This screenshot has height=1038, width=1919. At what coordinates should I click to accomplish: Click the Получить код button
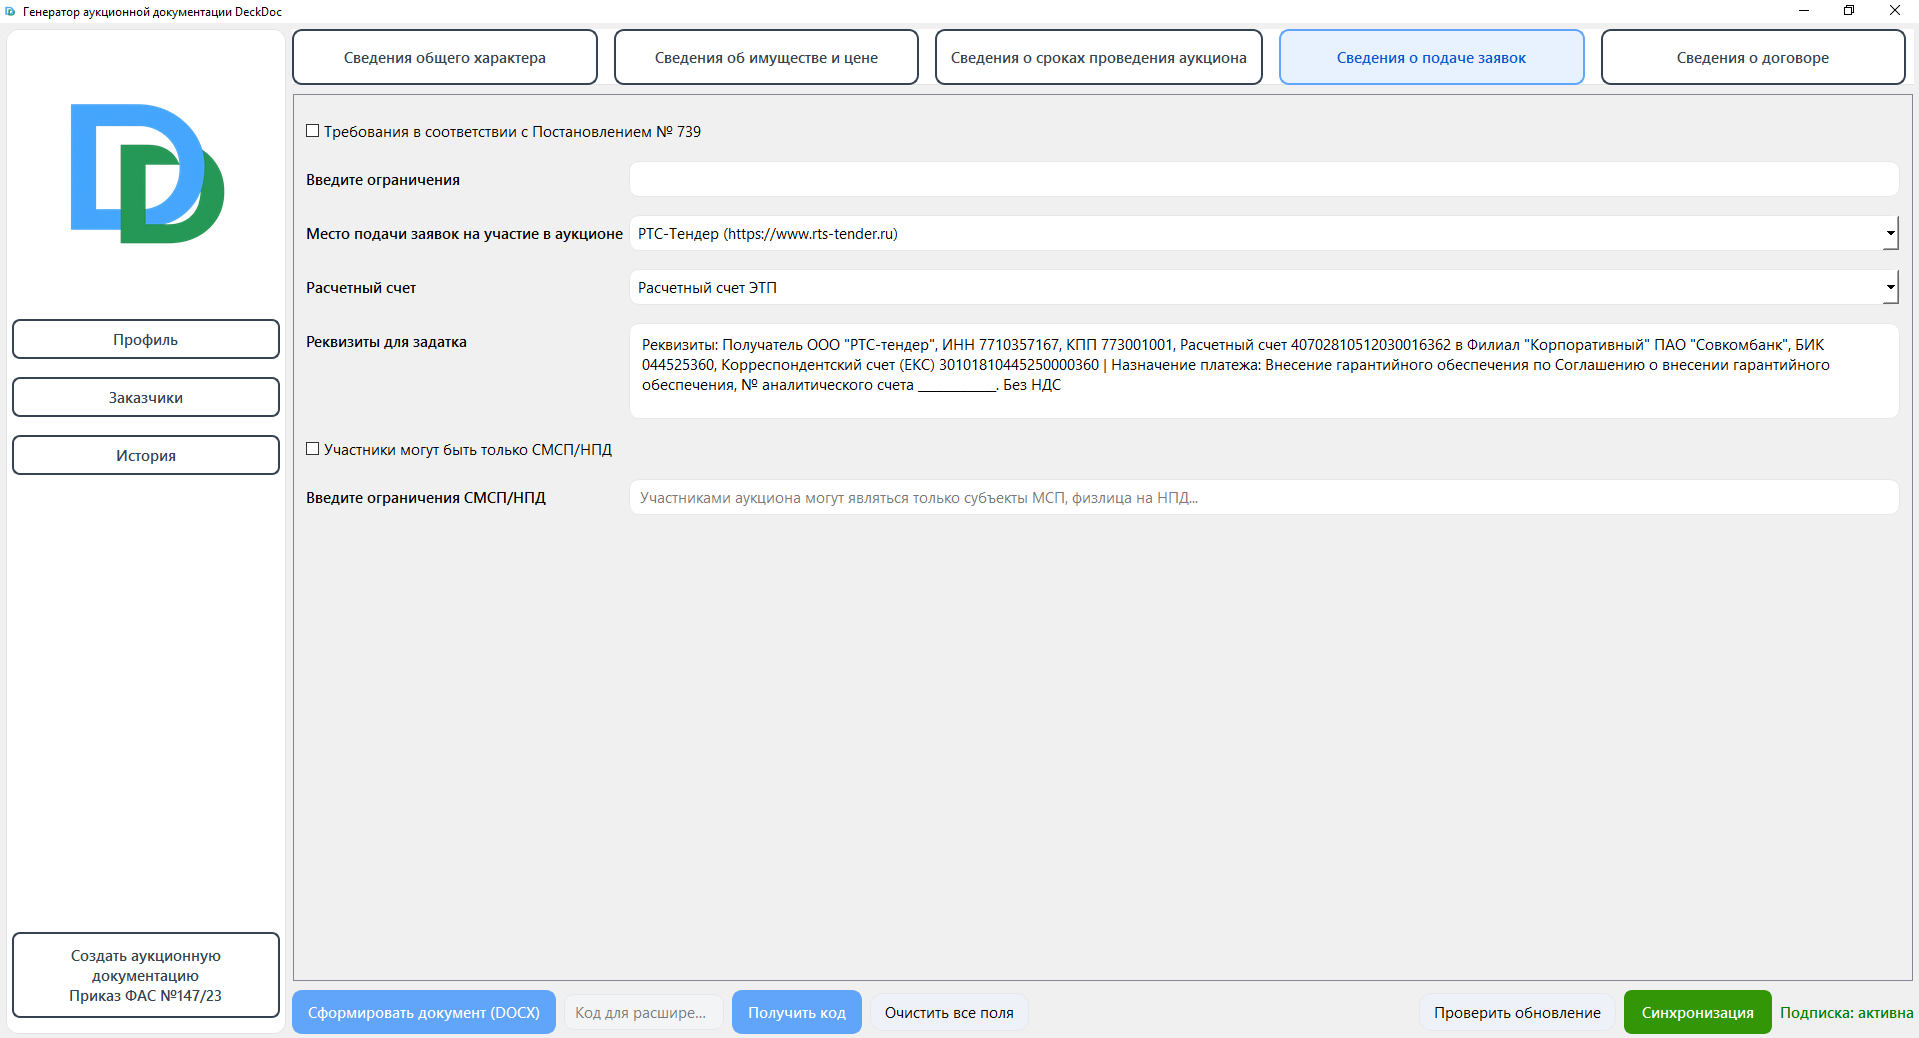[x=796, y=1012]
